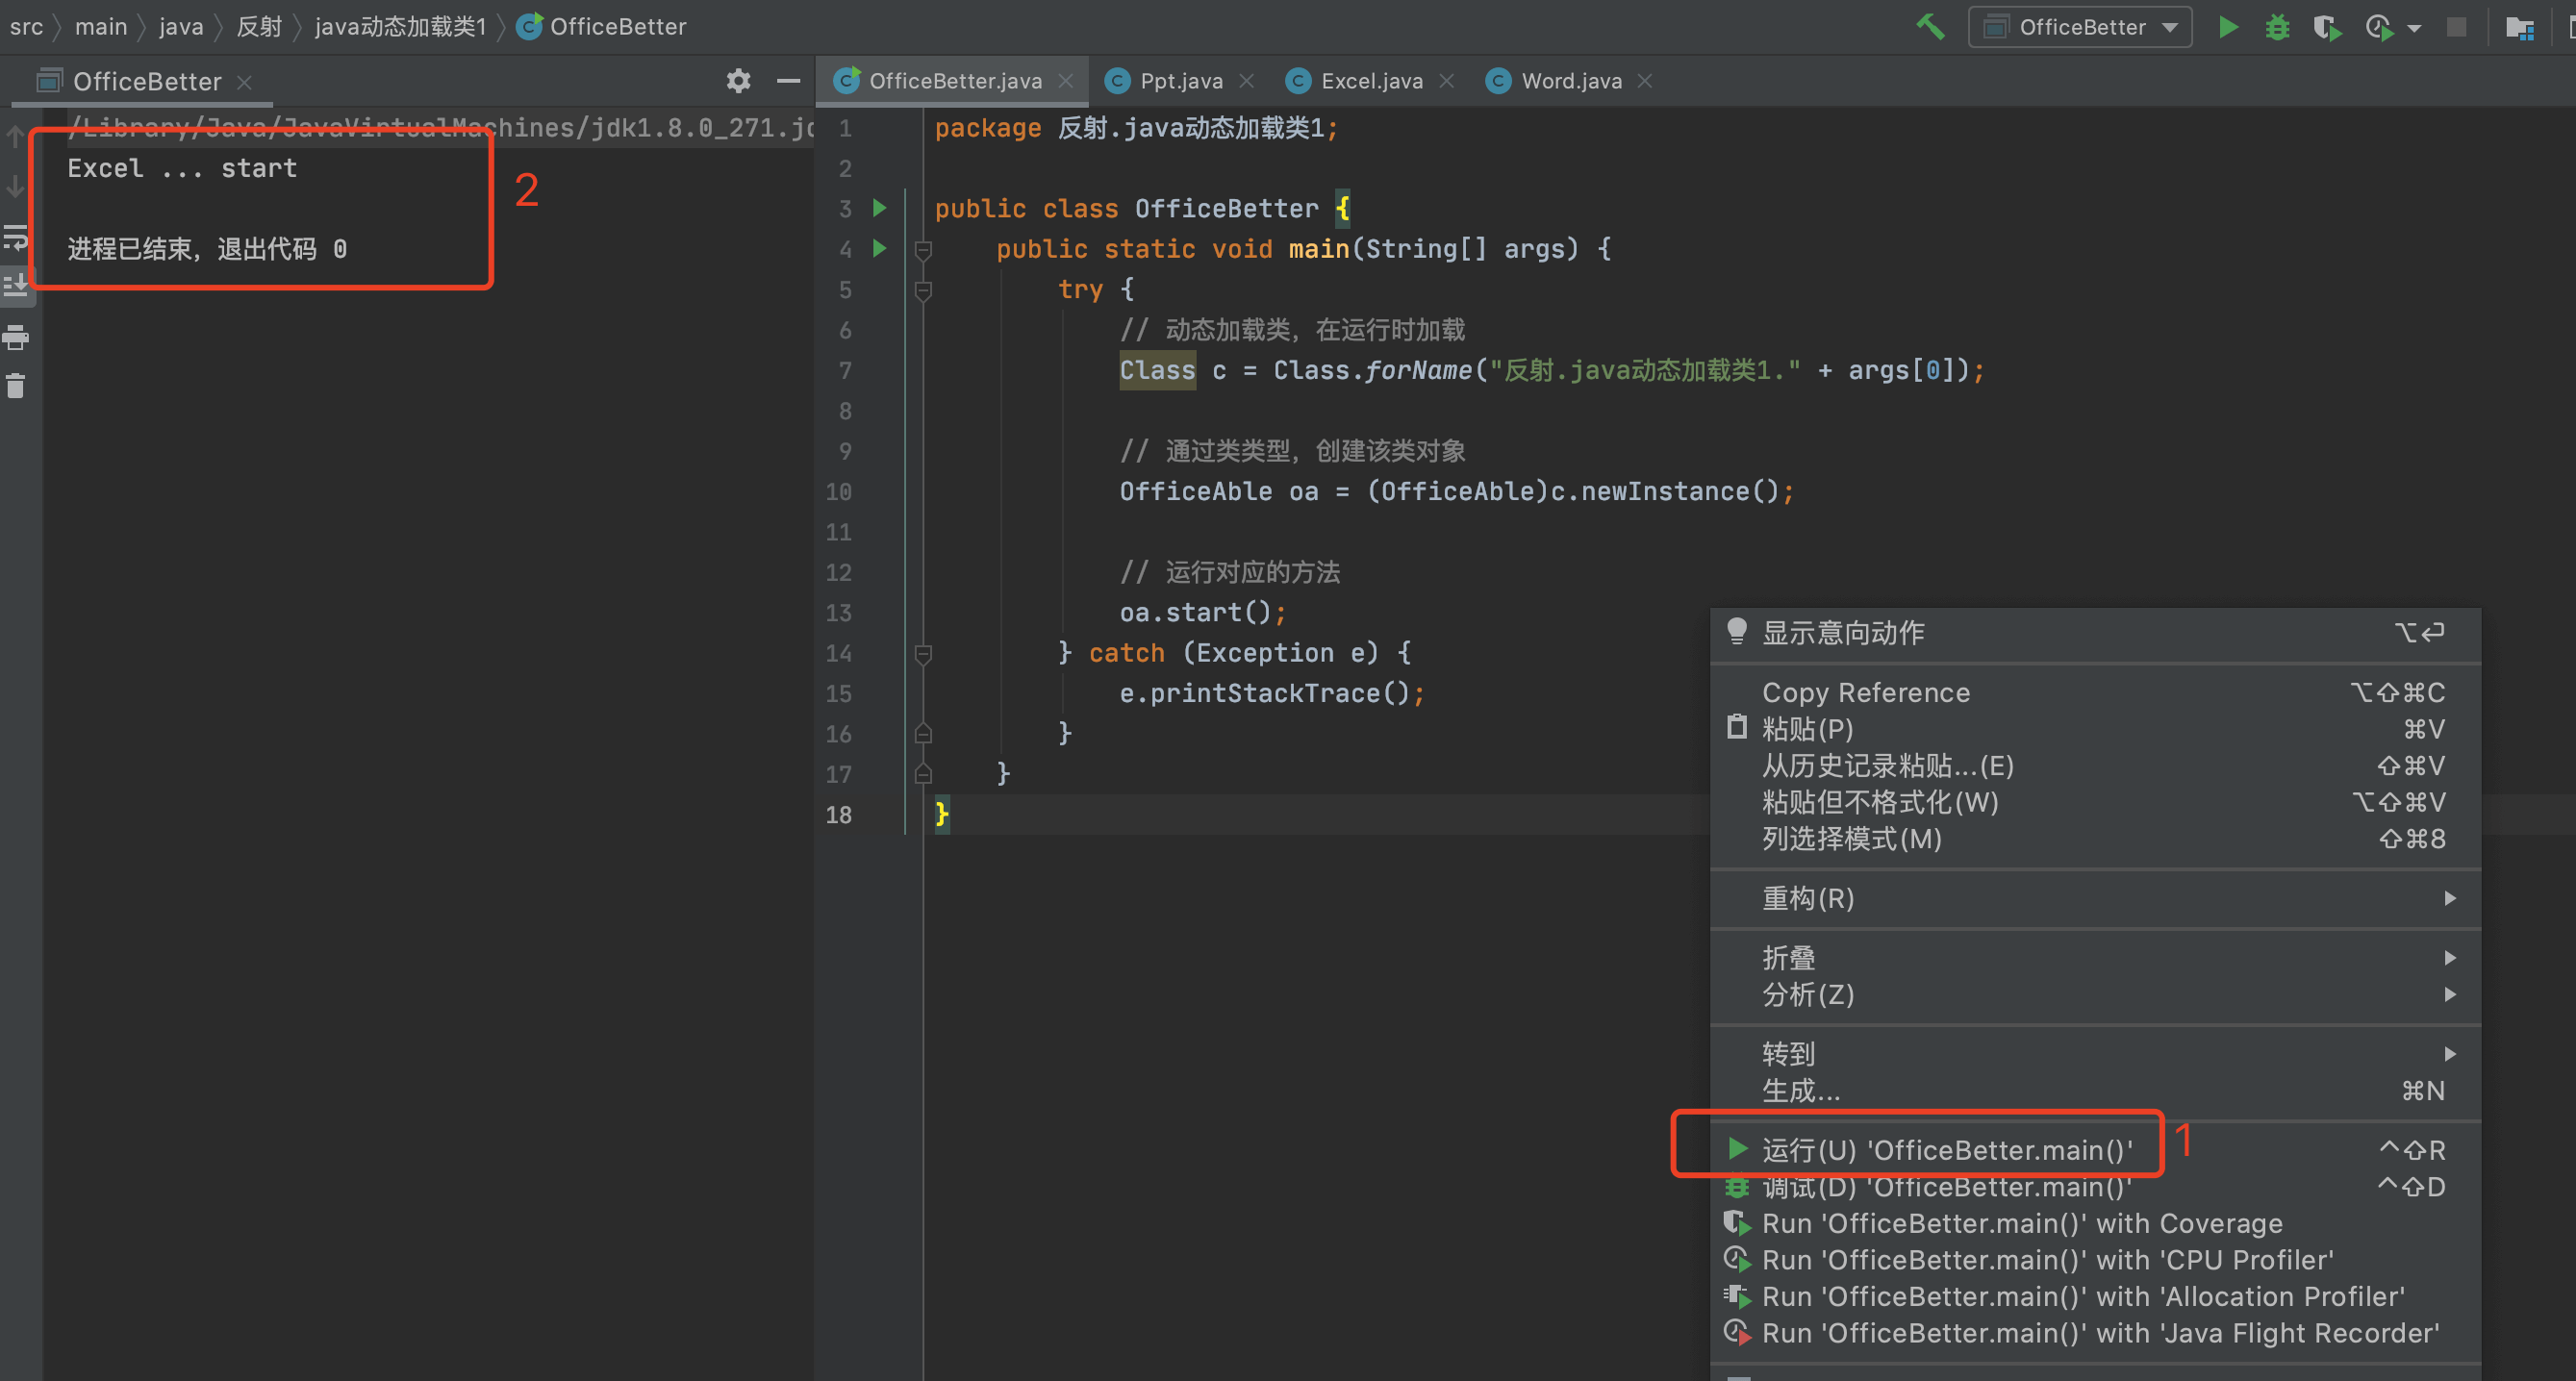Click the java breadcrumb
Viewport: 2576px width, 1381px height.
coord(181,27)
